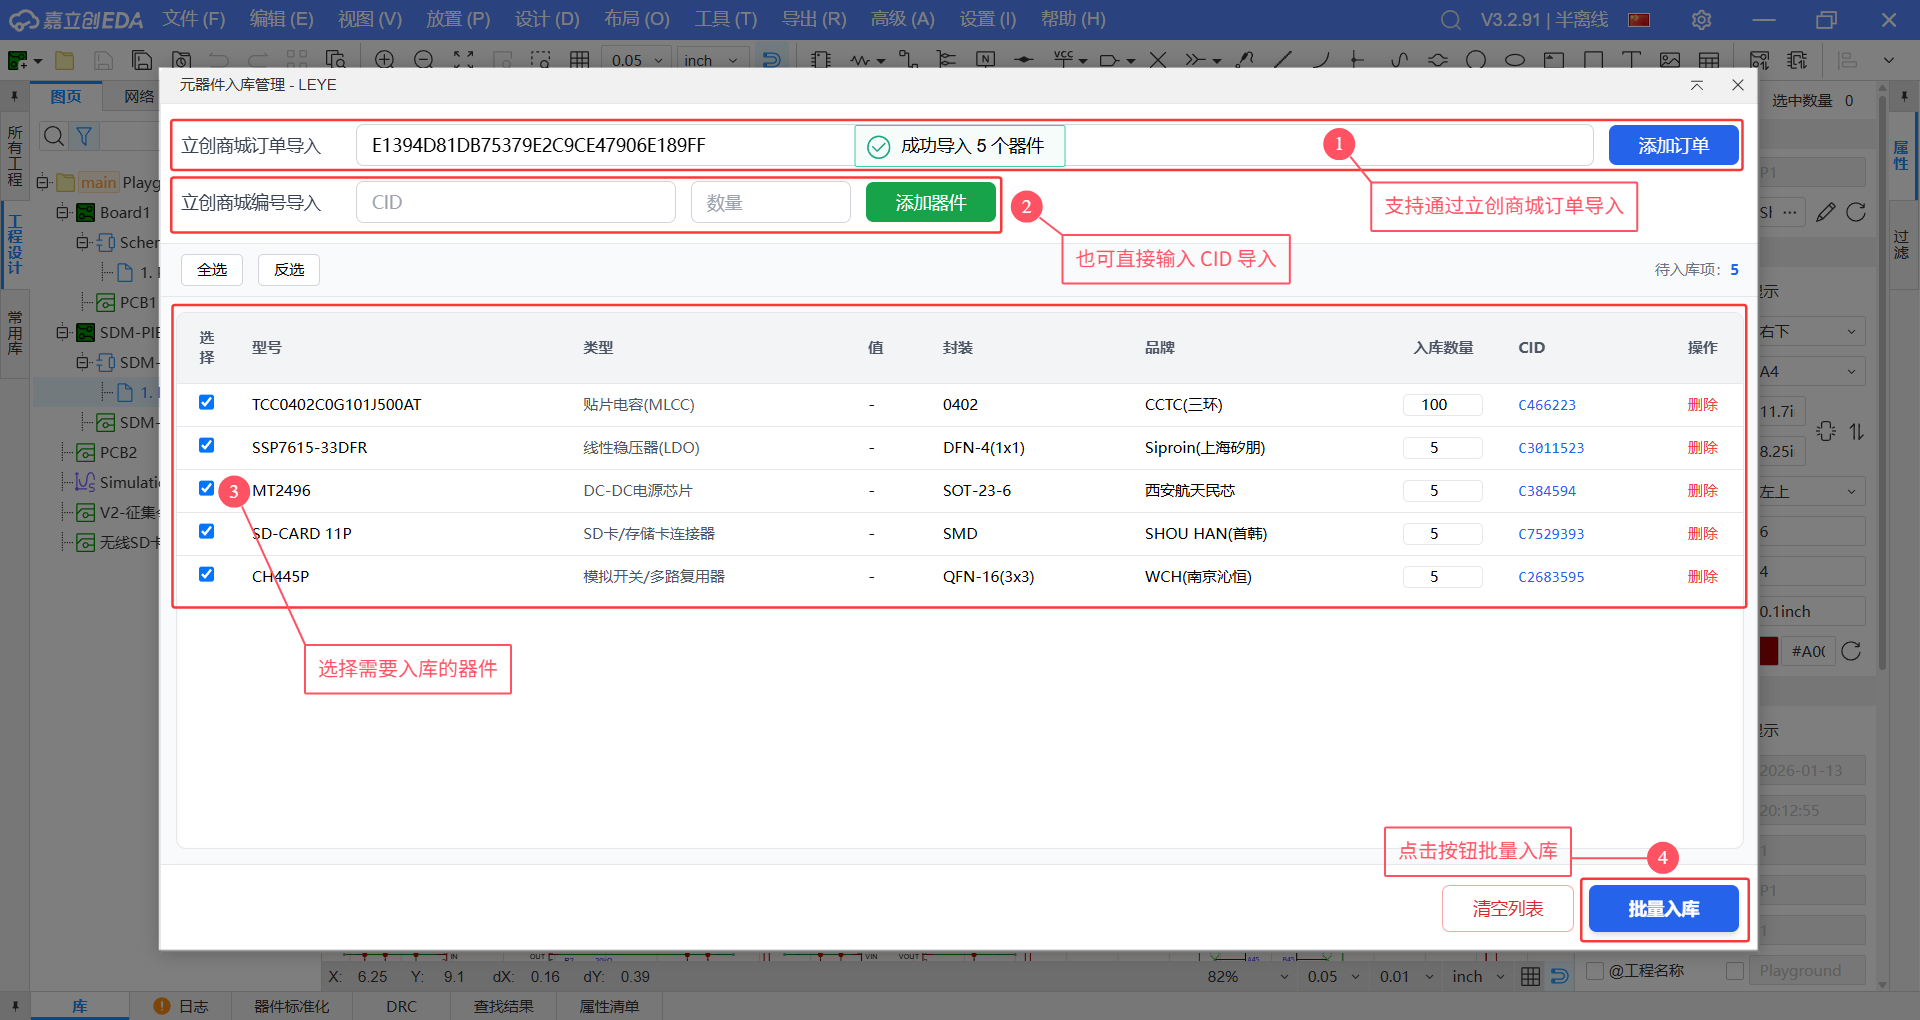The height and width of the screenshot is (1020, 1920).
Task: Open the 放置 (P) menu
Action: click(x=458, y=19)
